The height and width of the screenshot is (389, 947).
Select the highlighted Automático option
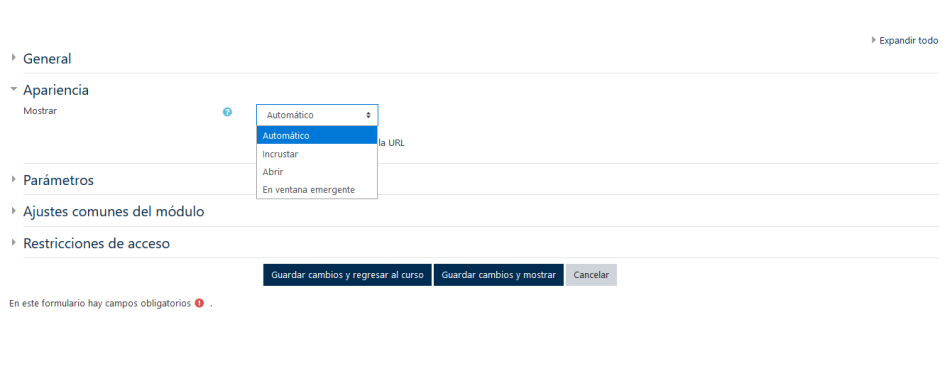click(x=317, y=135)
